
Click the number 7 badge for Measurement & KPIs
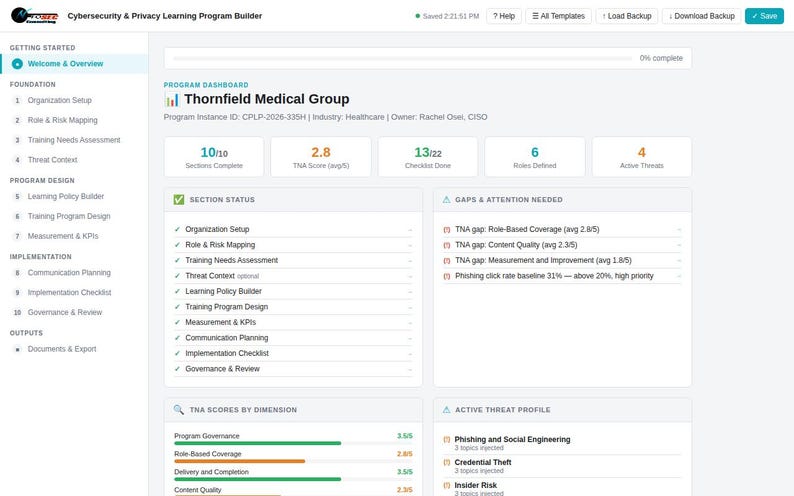[17, 236]
